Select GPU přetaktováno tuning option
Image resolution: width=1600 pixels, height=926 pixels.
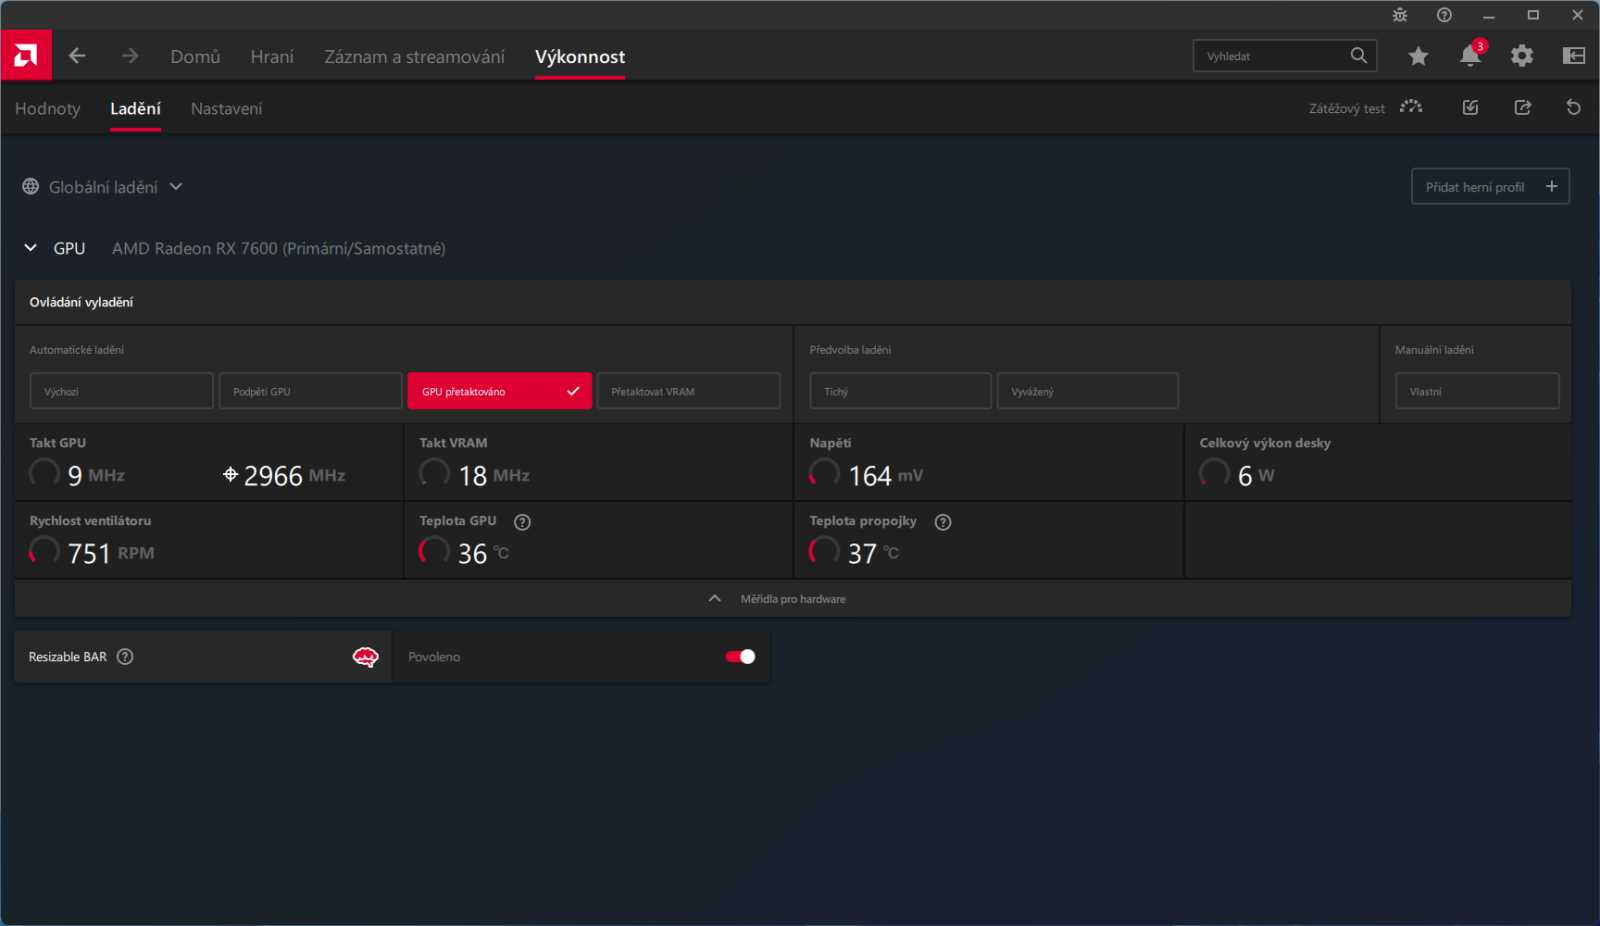pos(499,391)
